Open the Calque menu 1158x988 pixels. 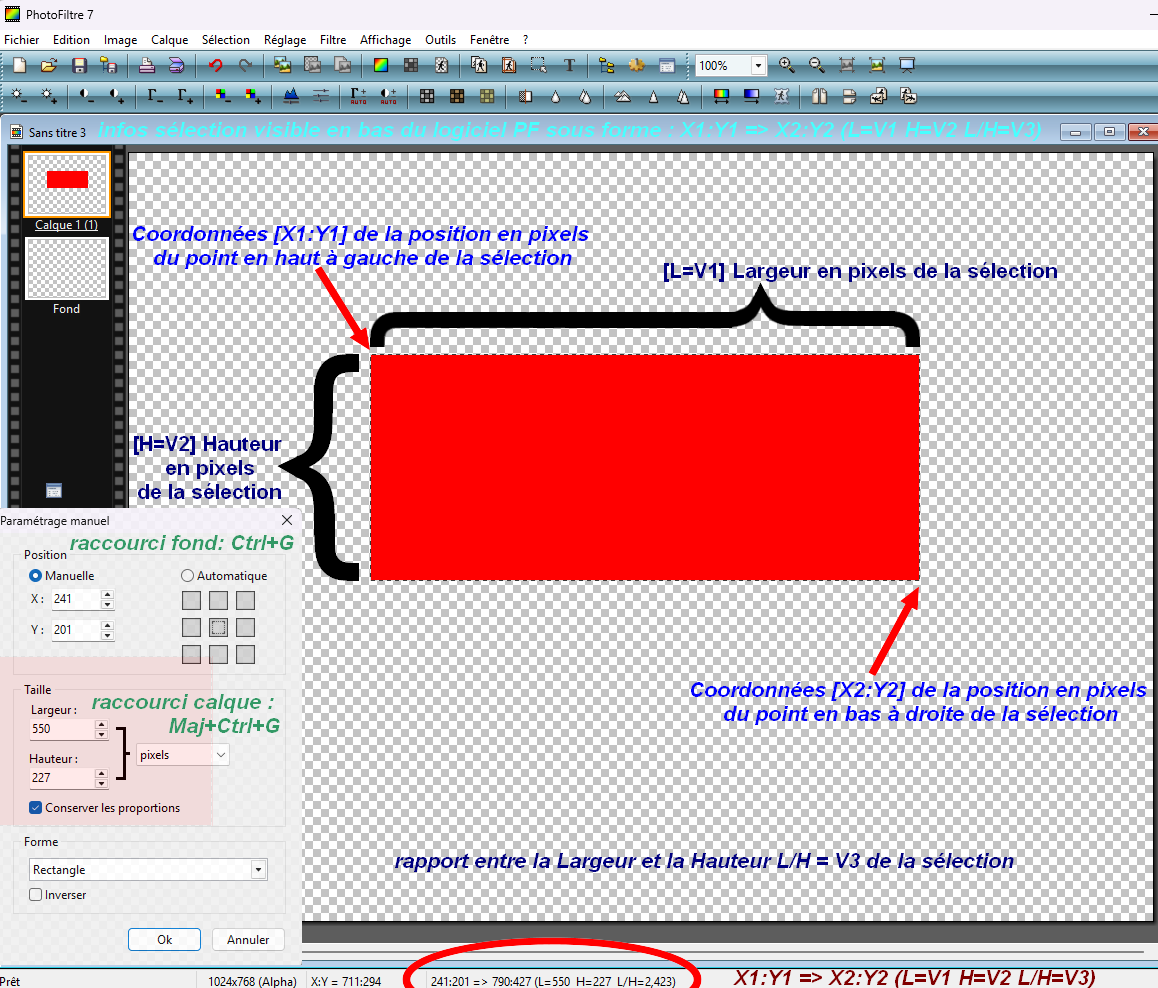[169, 40]
